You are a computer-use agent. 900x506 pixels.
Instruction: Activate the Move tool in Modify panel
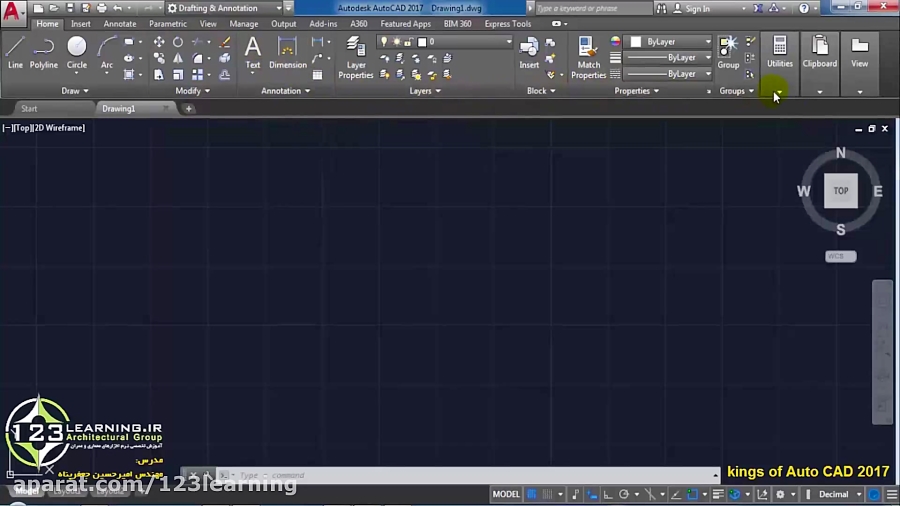point(159,42)
